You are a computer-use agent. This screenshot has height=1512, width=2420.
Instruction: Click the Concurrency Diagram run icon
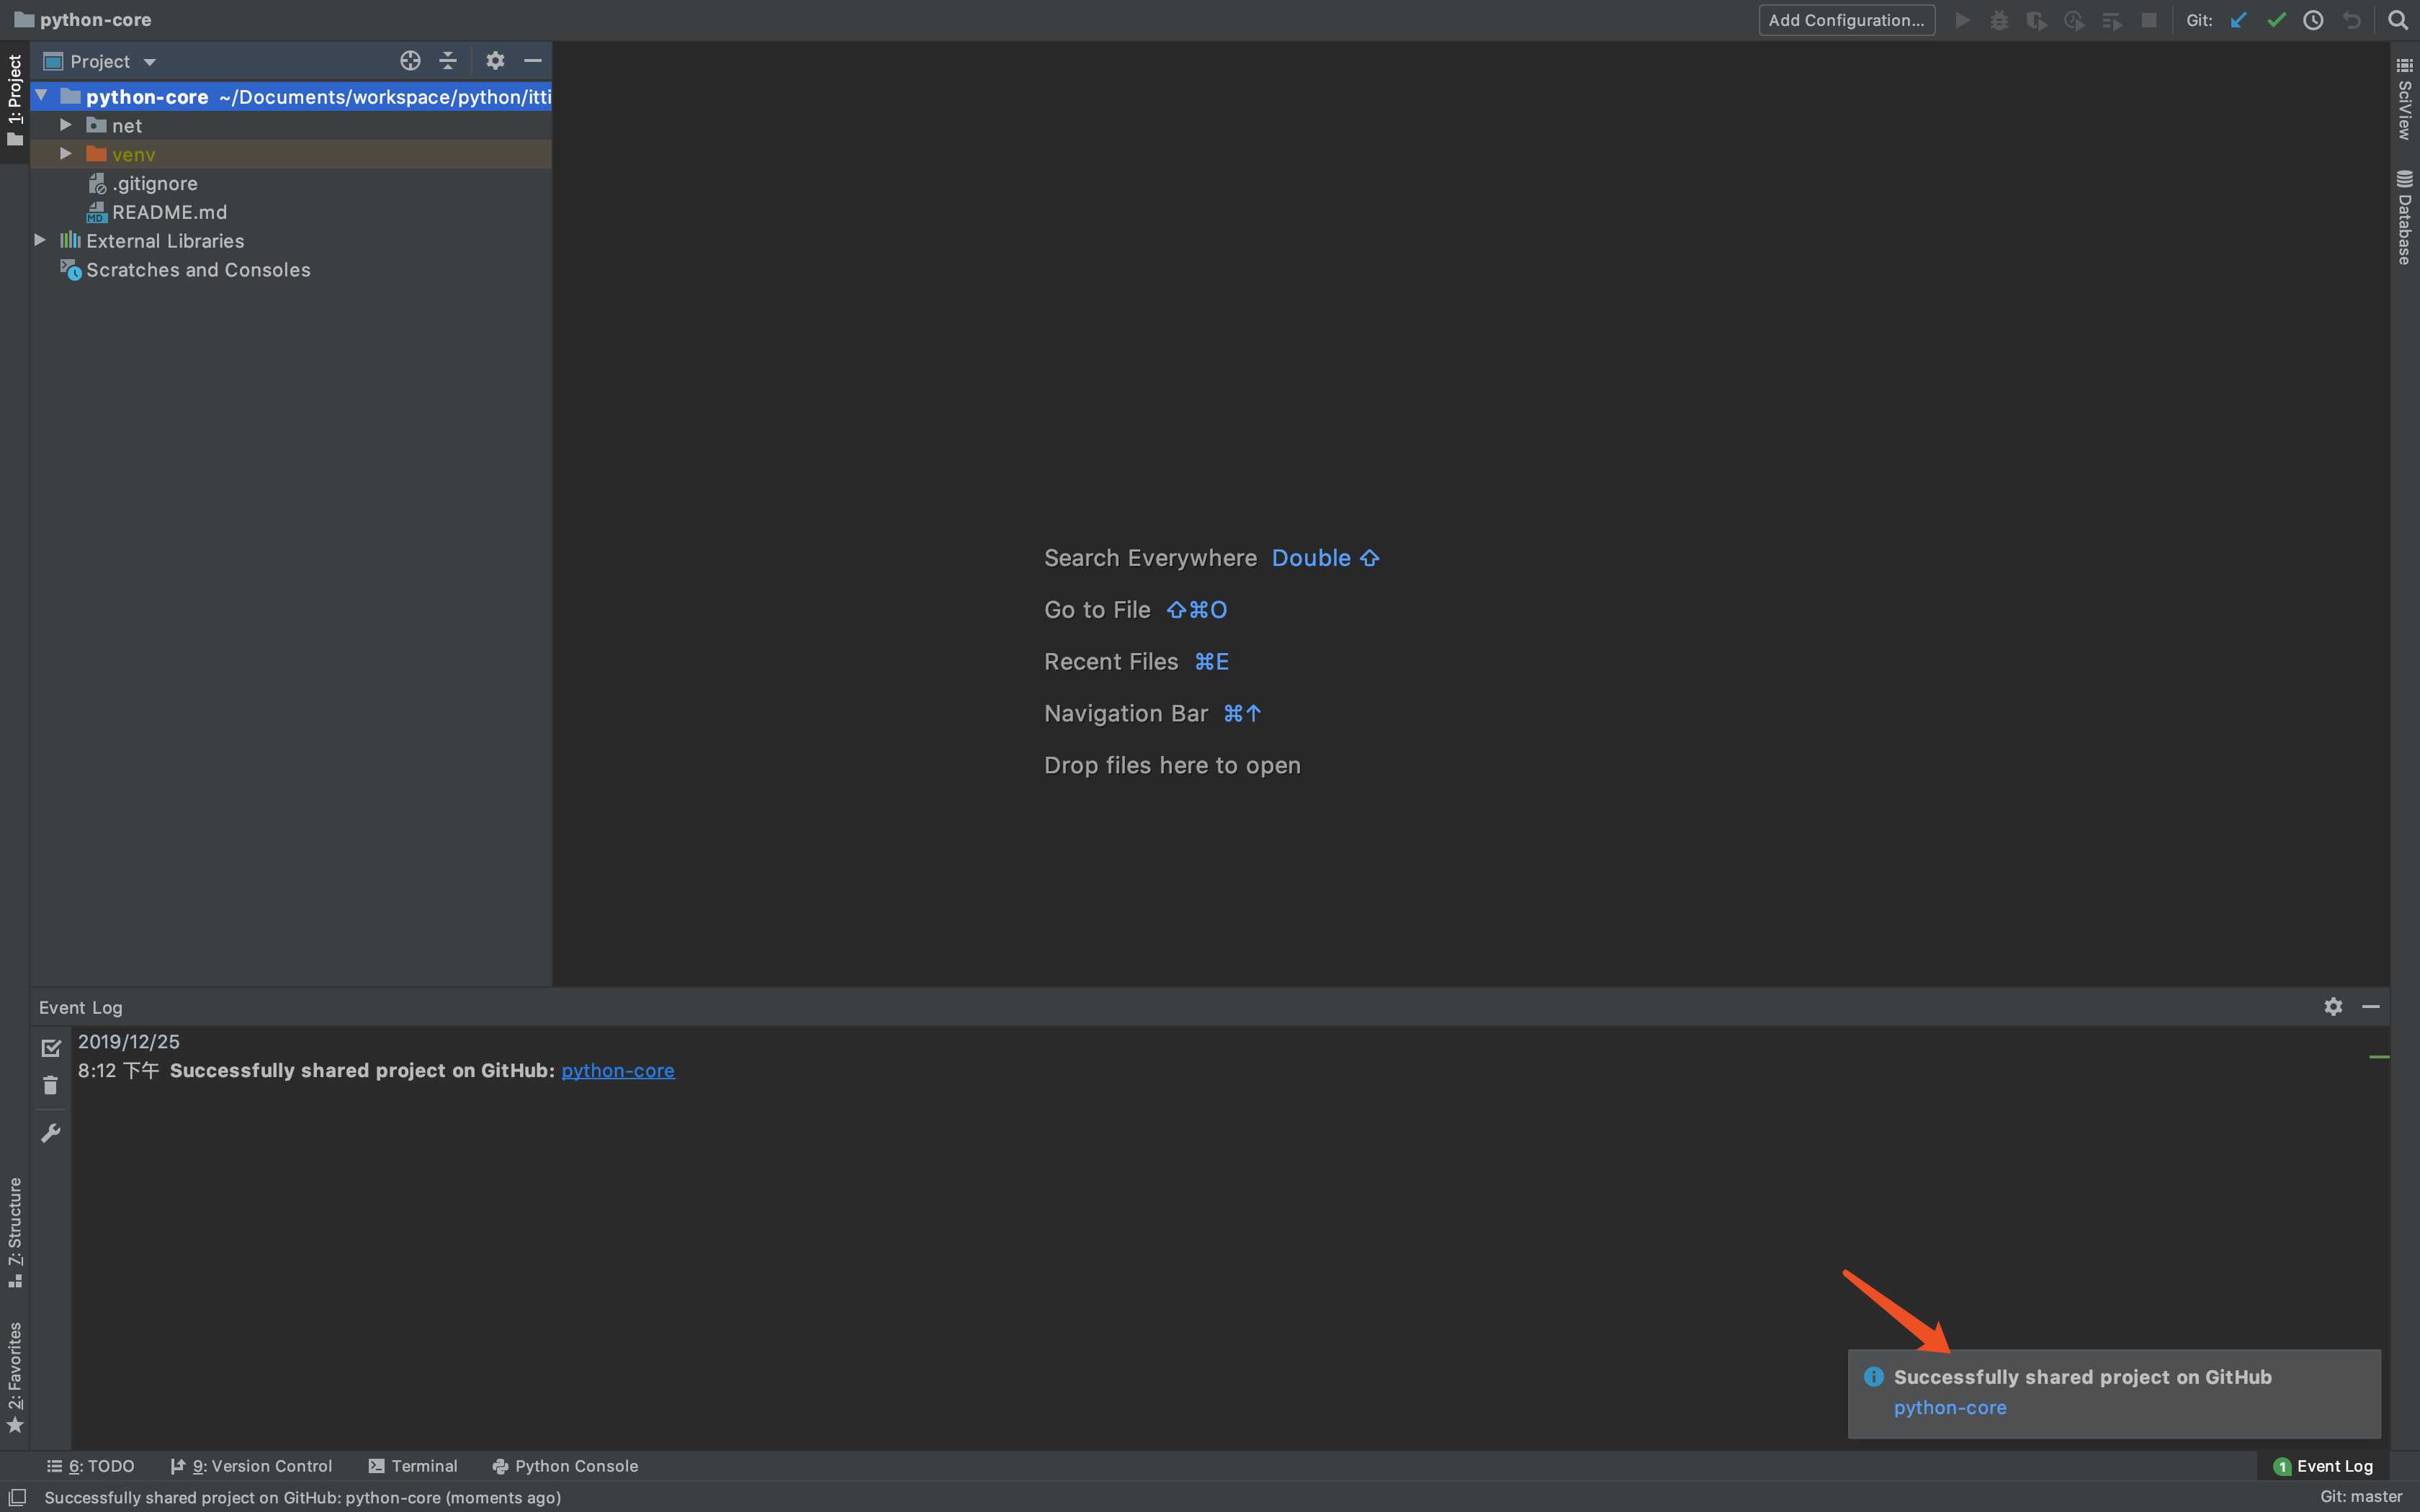click(2112, 20)
